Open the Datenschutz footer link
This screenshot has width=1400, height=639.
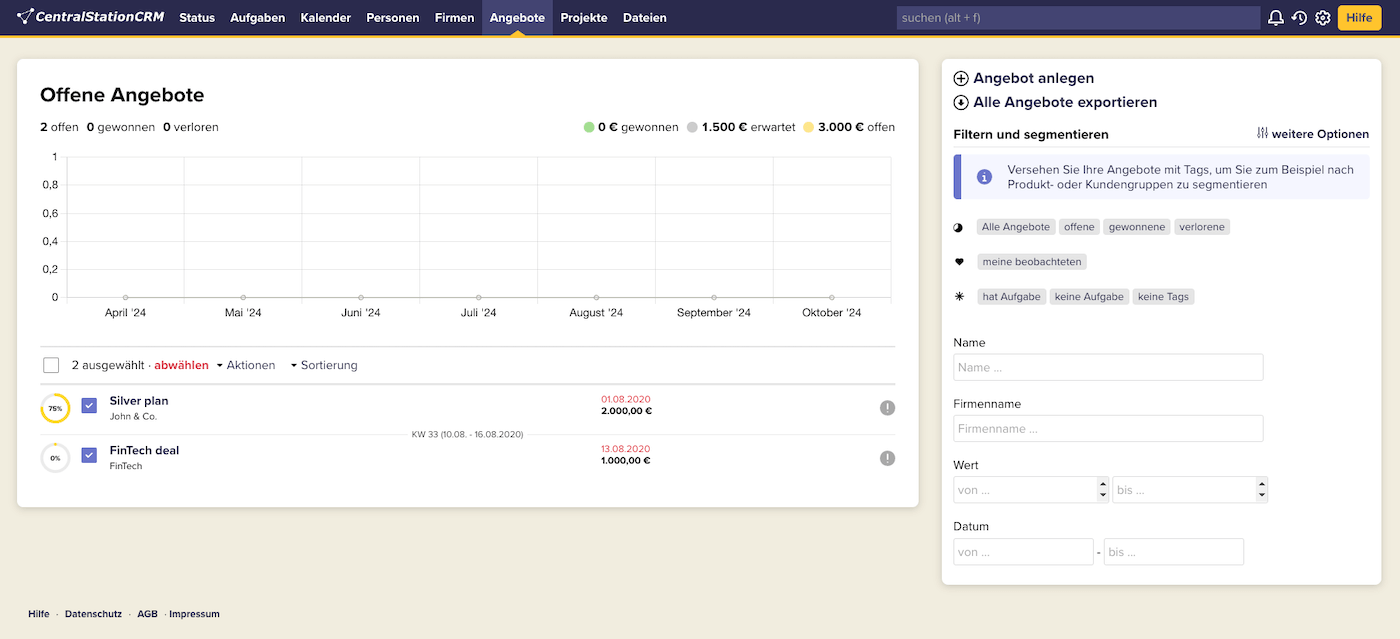[x=93, y=614]
